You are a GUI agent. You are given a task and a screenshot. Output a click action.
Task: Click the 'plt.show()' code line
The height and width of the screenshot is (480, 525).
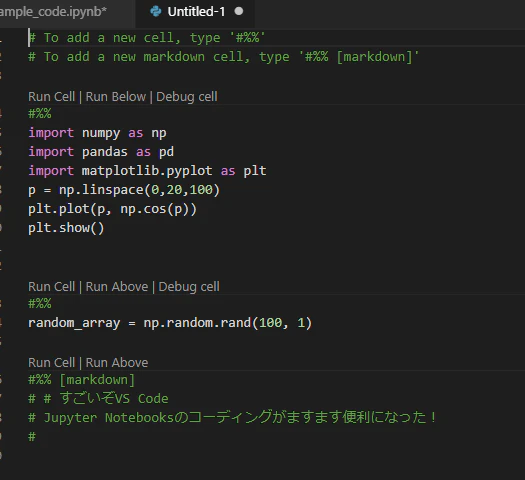[66, 228]
